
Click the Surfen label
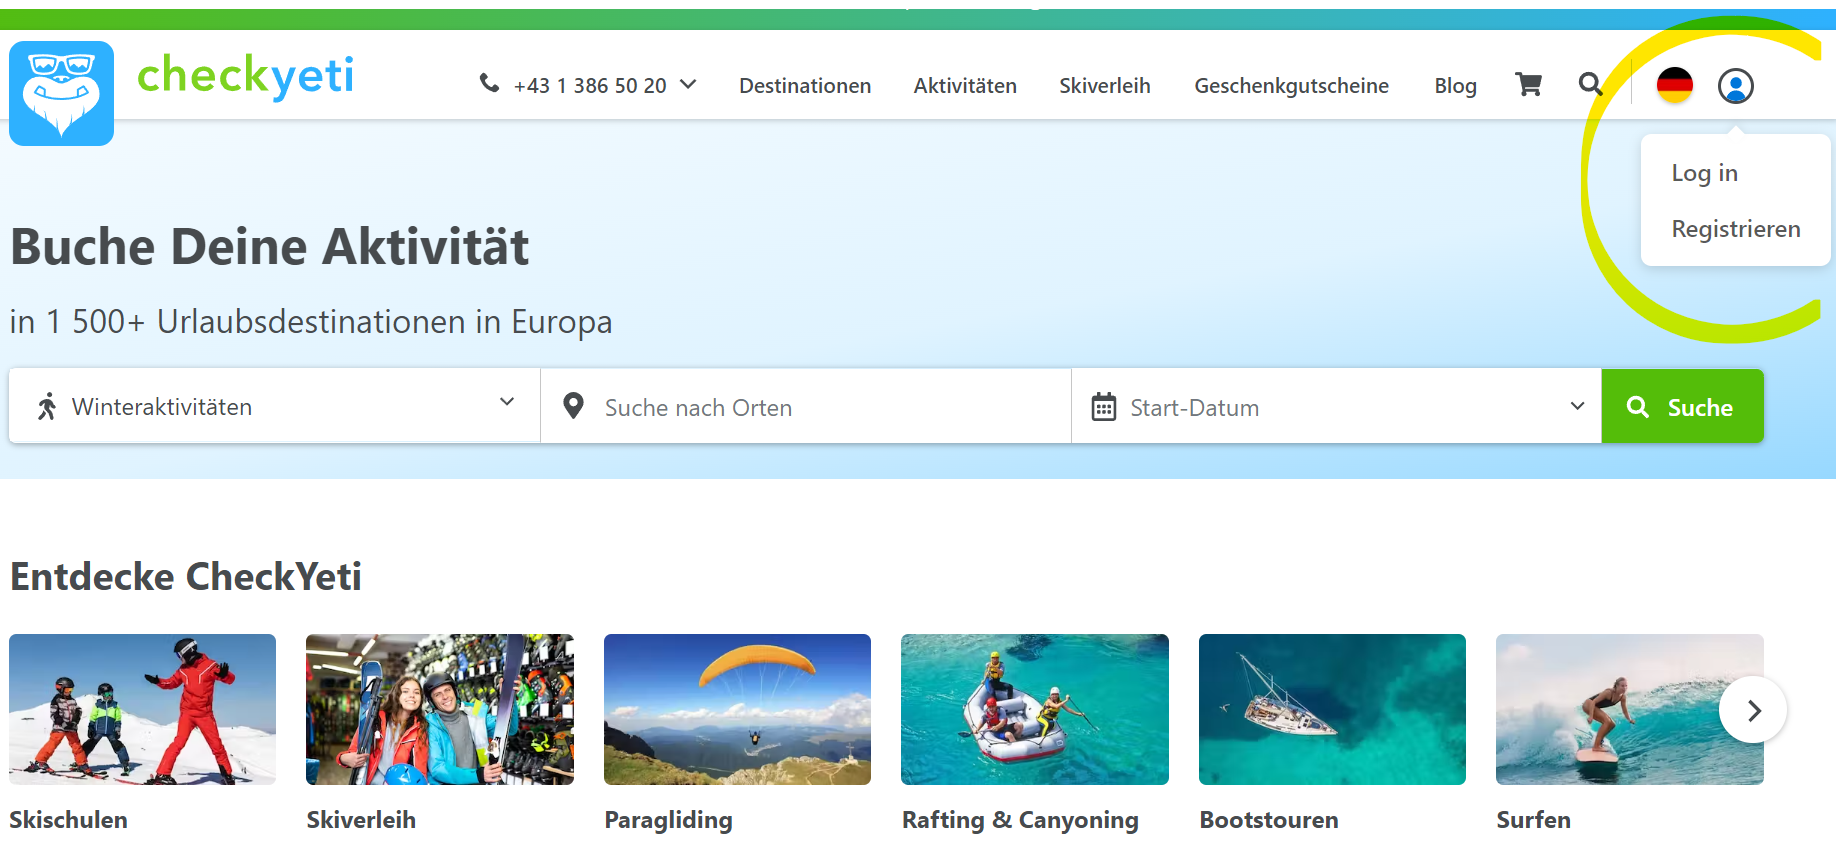click(1533, 820)
